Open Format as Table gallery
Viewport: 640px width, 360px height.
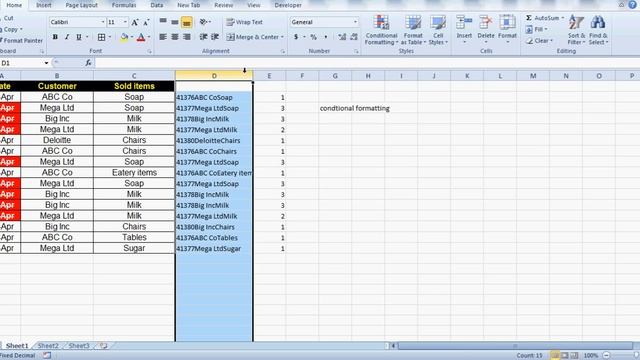[x=413, y=30]
